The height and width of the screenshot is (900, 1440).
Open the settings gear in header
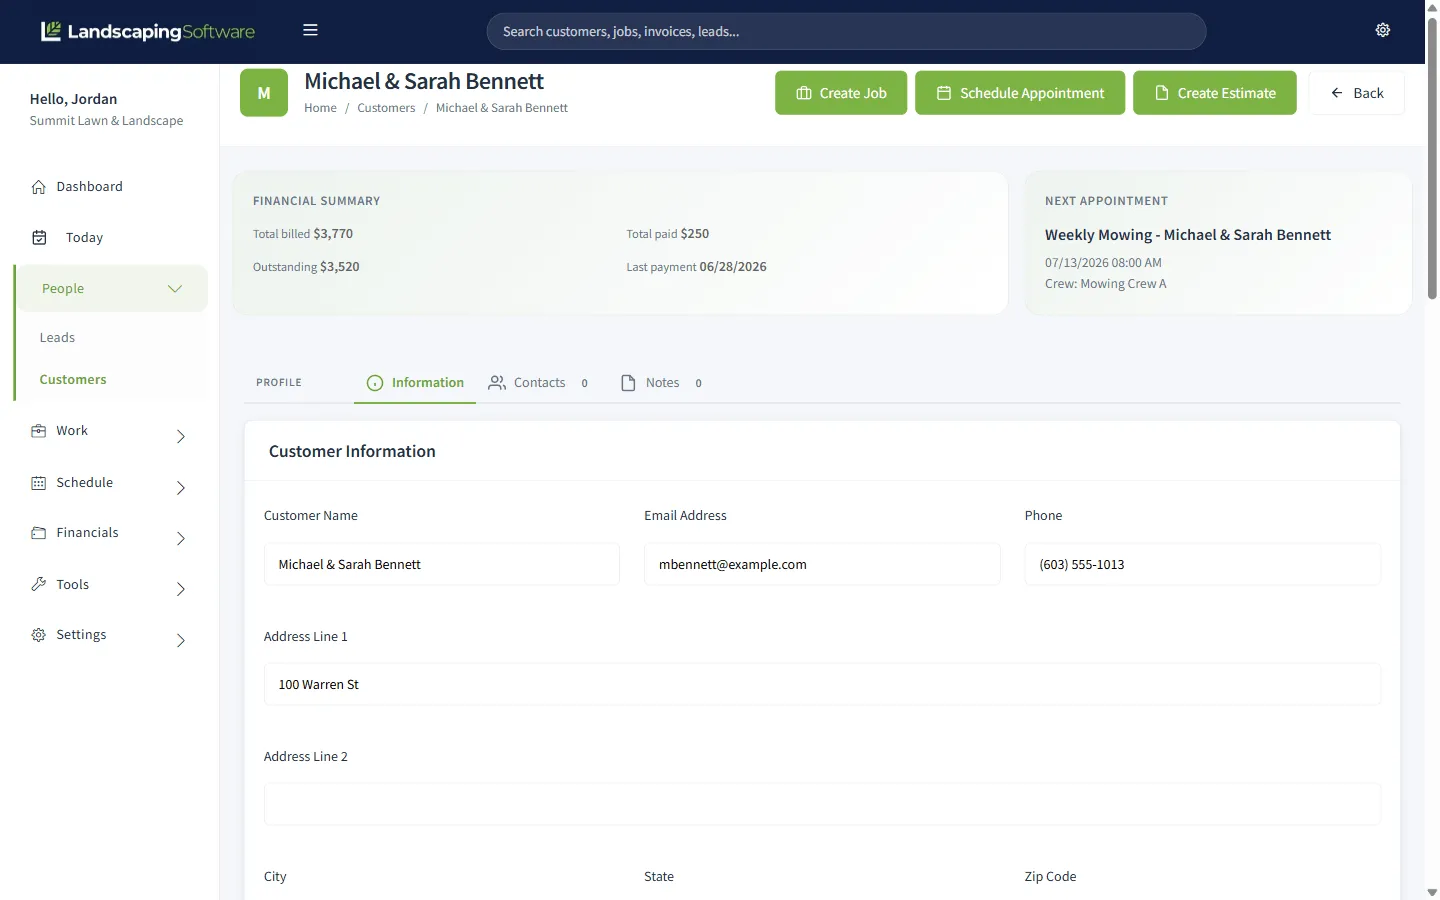1383,30
